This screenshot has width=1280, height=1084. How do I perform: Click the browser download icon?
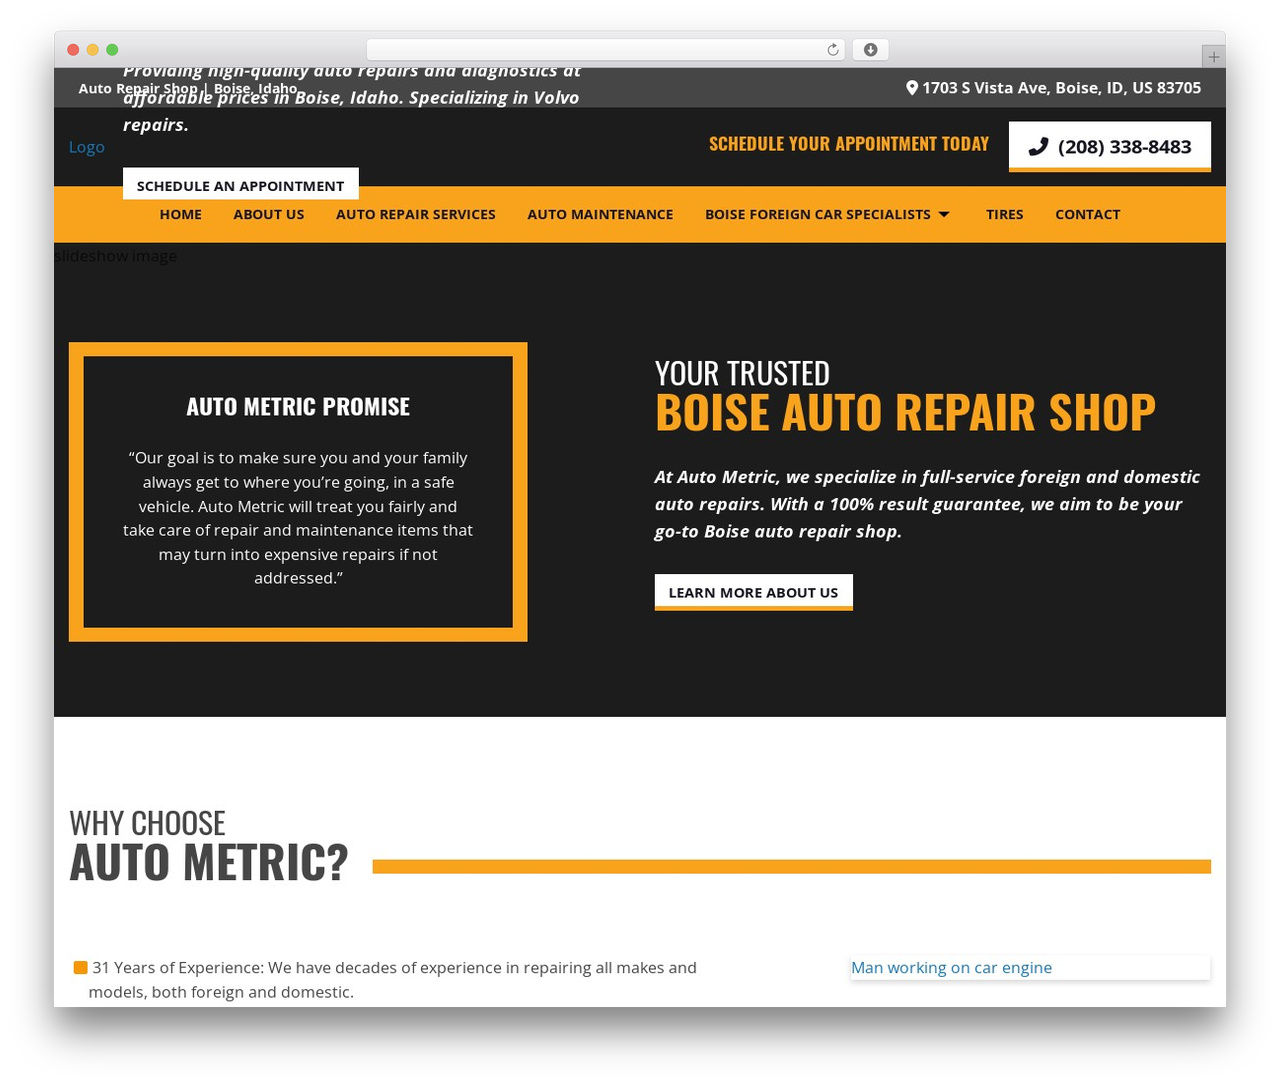pyautogui.click(x=870, y=50)
